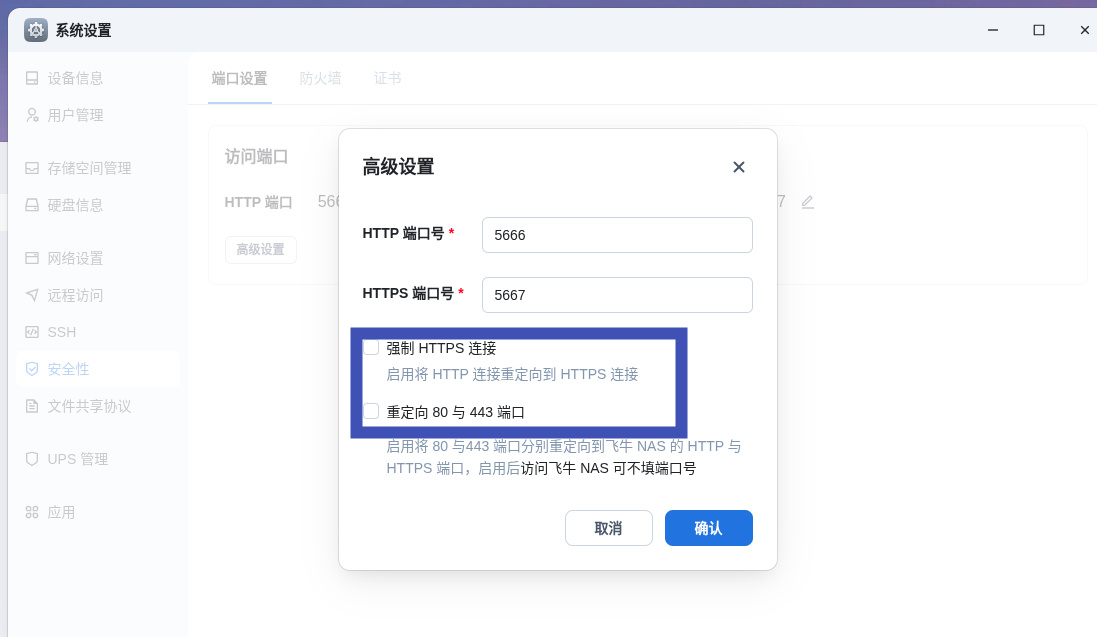Click 远程访问 remote access arrow icon
The width and height of the screenshot is (1097, 637).
point(32,295)
